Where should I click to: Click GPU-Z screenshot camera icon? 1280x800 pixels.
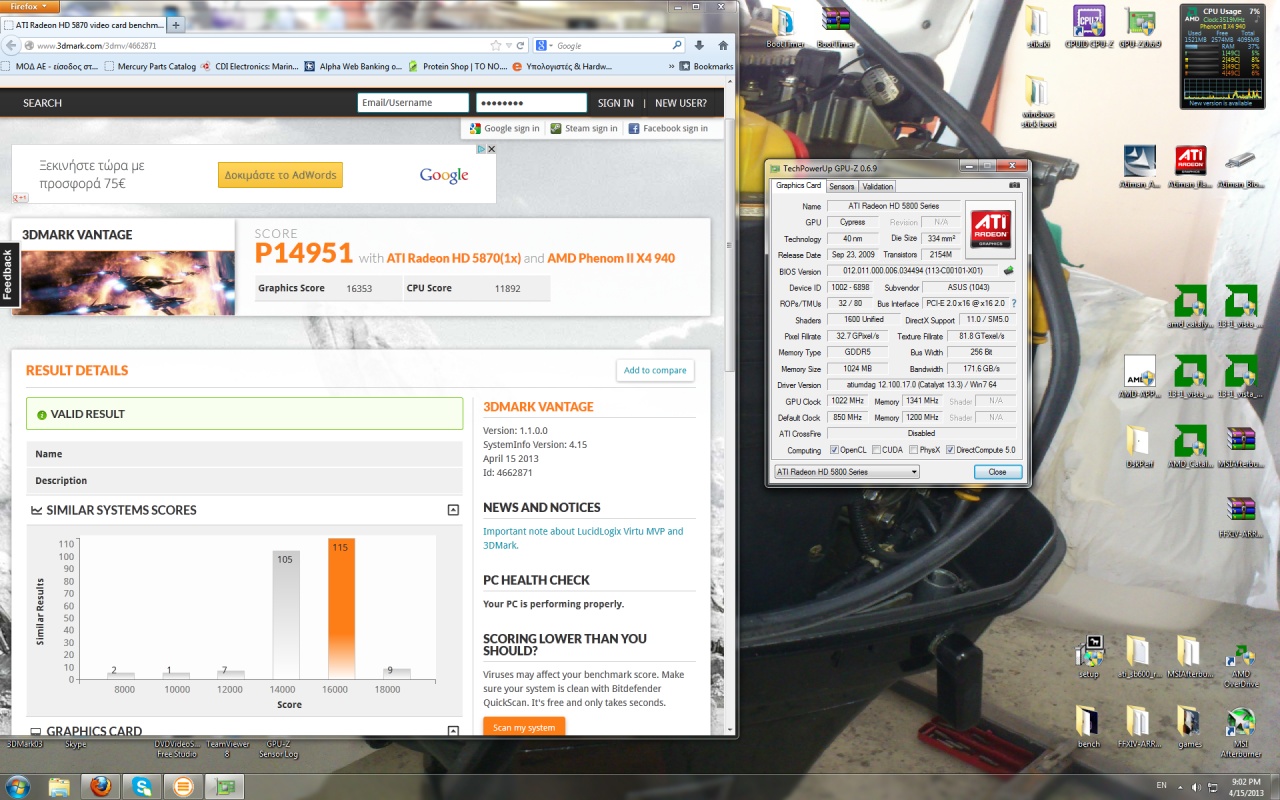1014,186
